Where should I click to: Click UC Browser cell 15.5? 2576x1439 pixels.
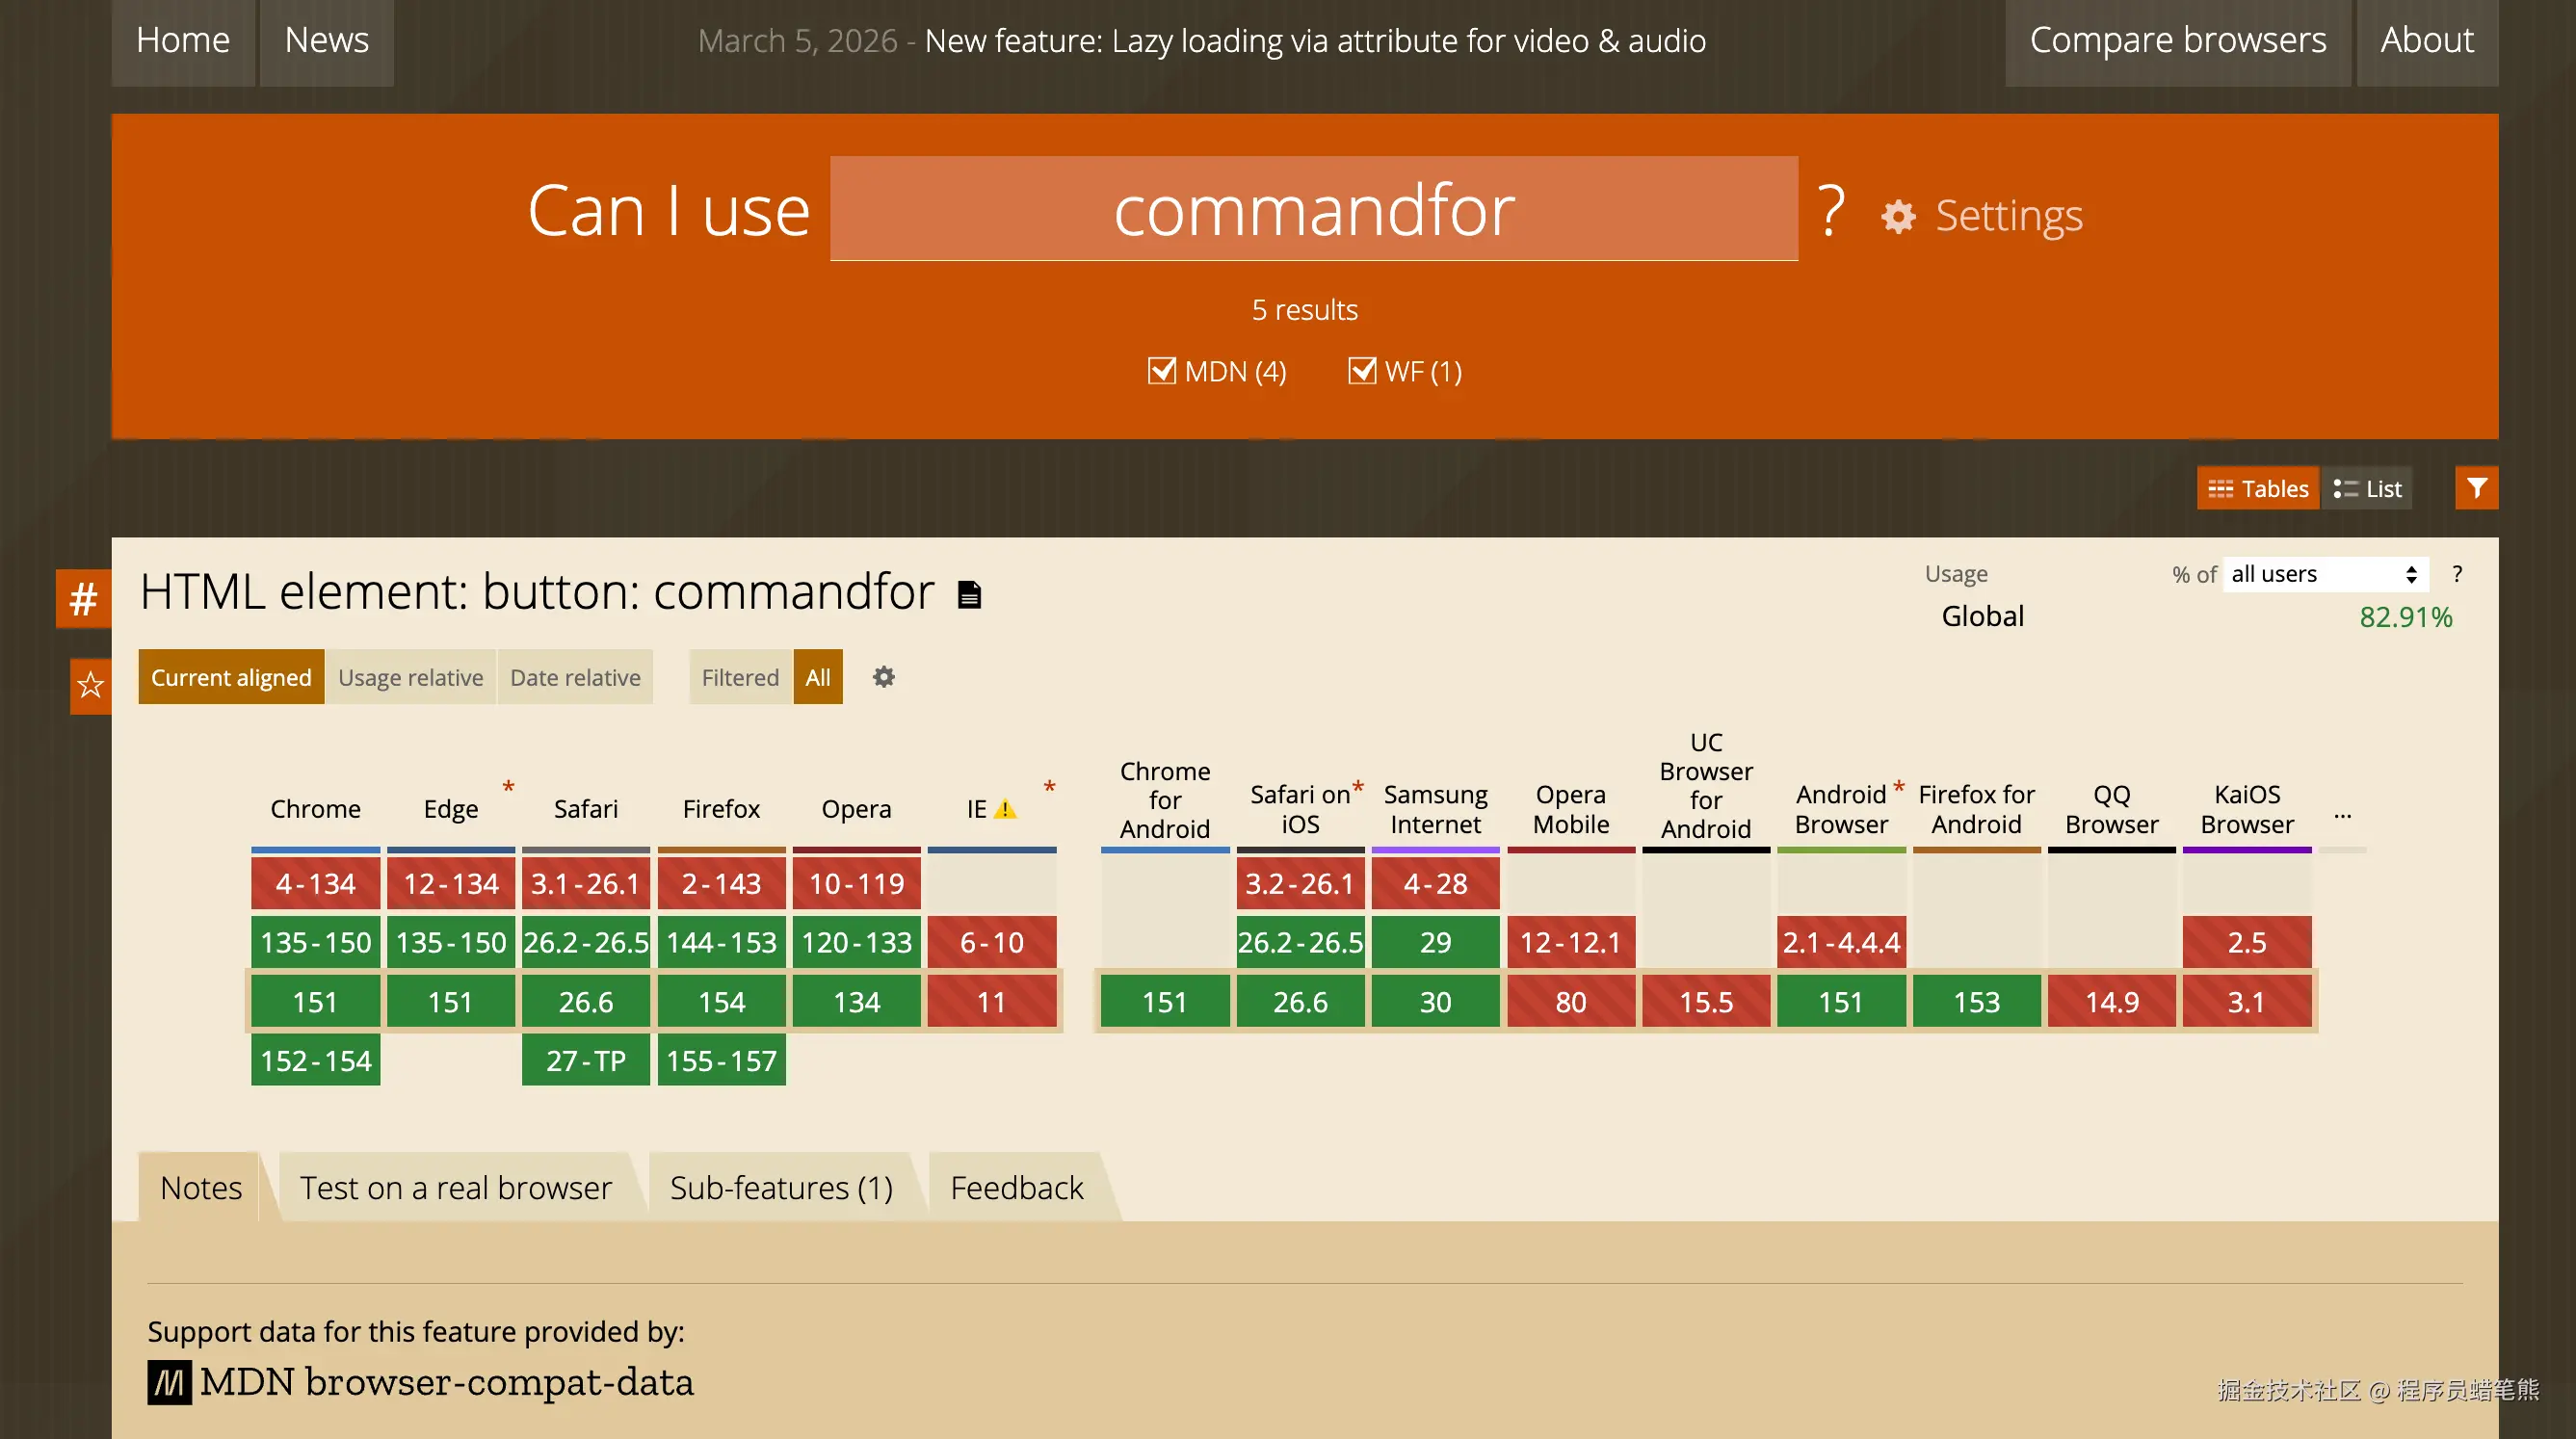tap(1706, 1001)
